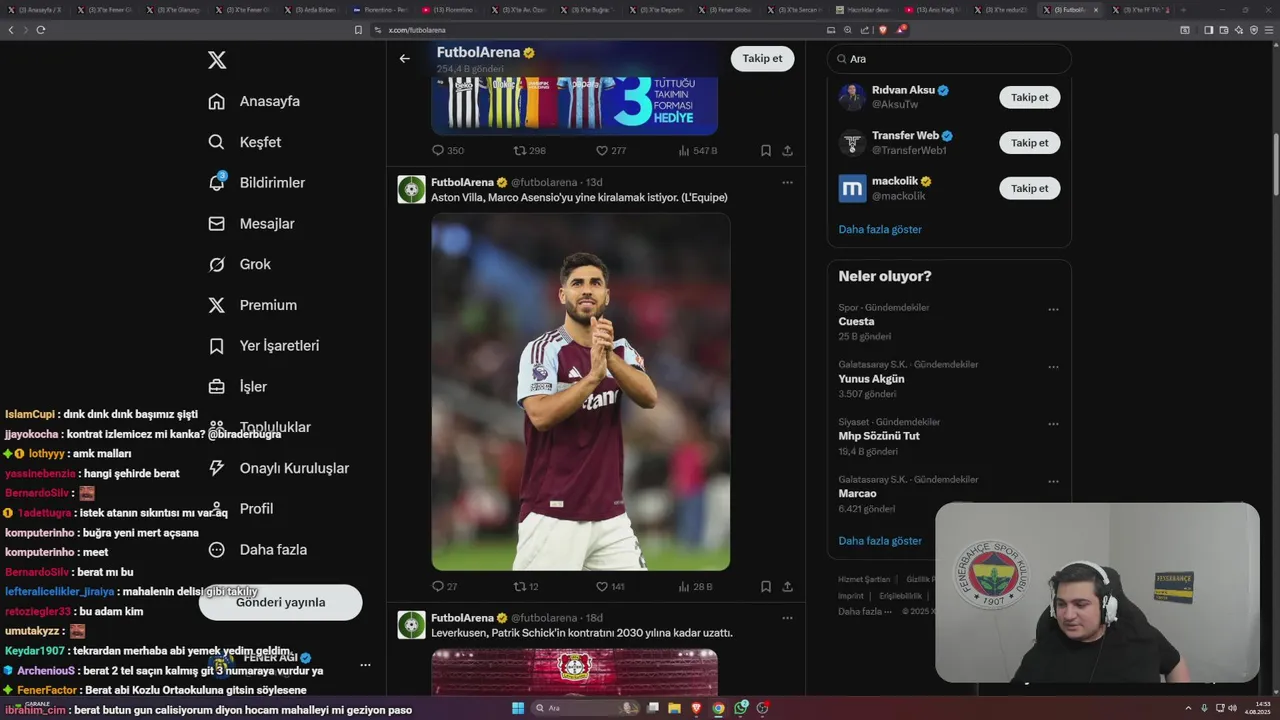Open Chrome from the taskbar
Image resolution: width=1280 pixels, height=720 pixels.
pos(718,708)
